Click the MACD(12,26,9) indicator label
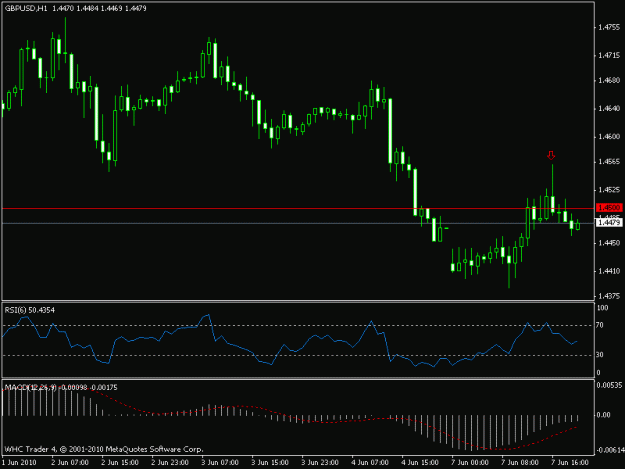This screenshot has width=625, height=469. coord(30,387)
